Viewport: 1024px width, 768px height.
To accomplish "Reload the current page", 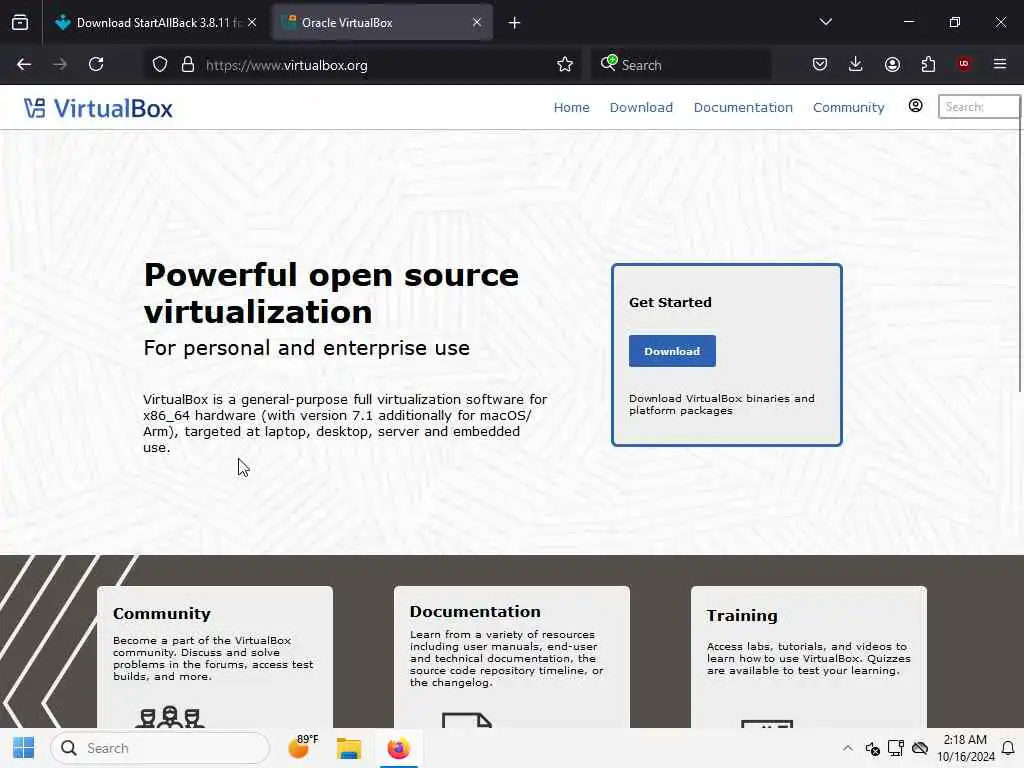I will [96, 65].
